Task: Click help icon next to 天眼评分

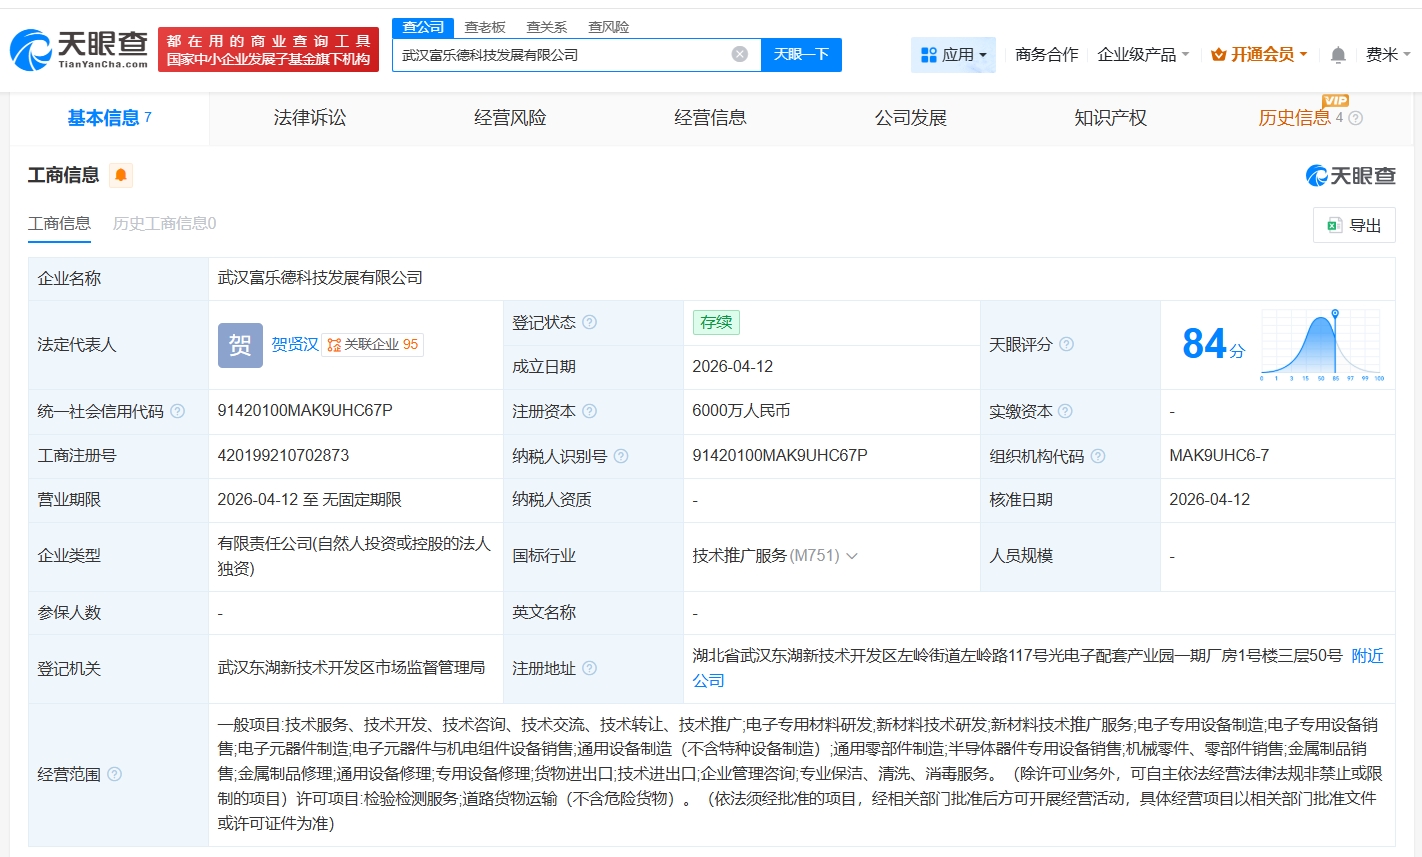Action: click(x=1067, y=344)
